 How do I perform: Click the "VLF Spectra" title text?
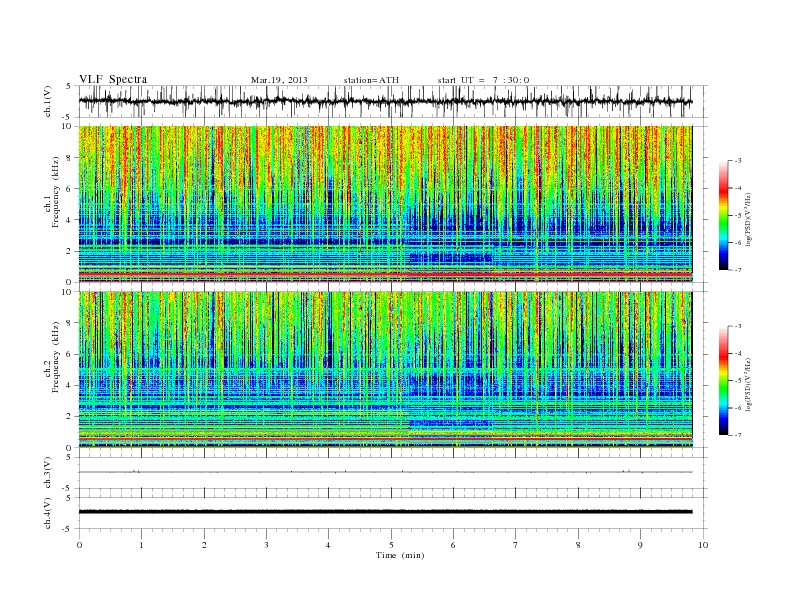[113, 79]
